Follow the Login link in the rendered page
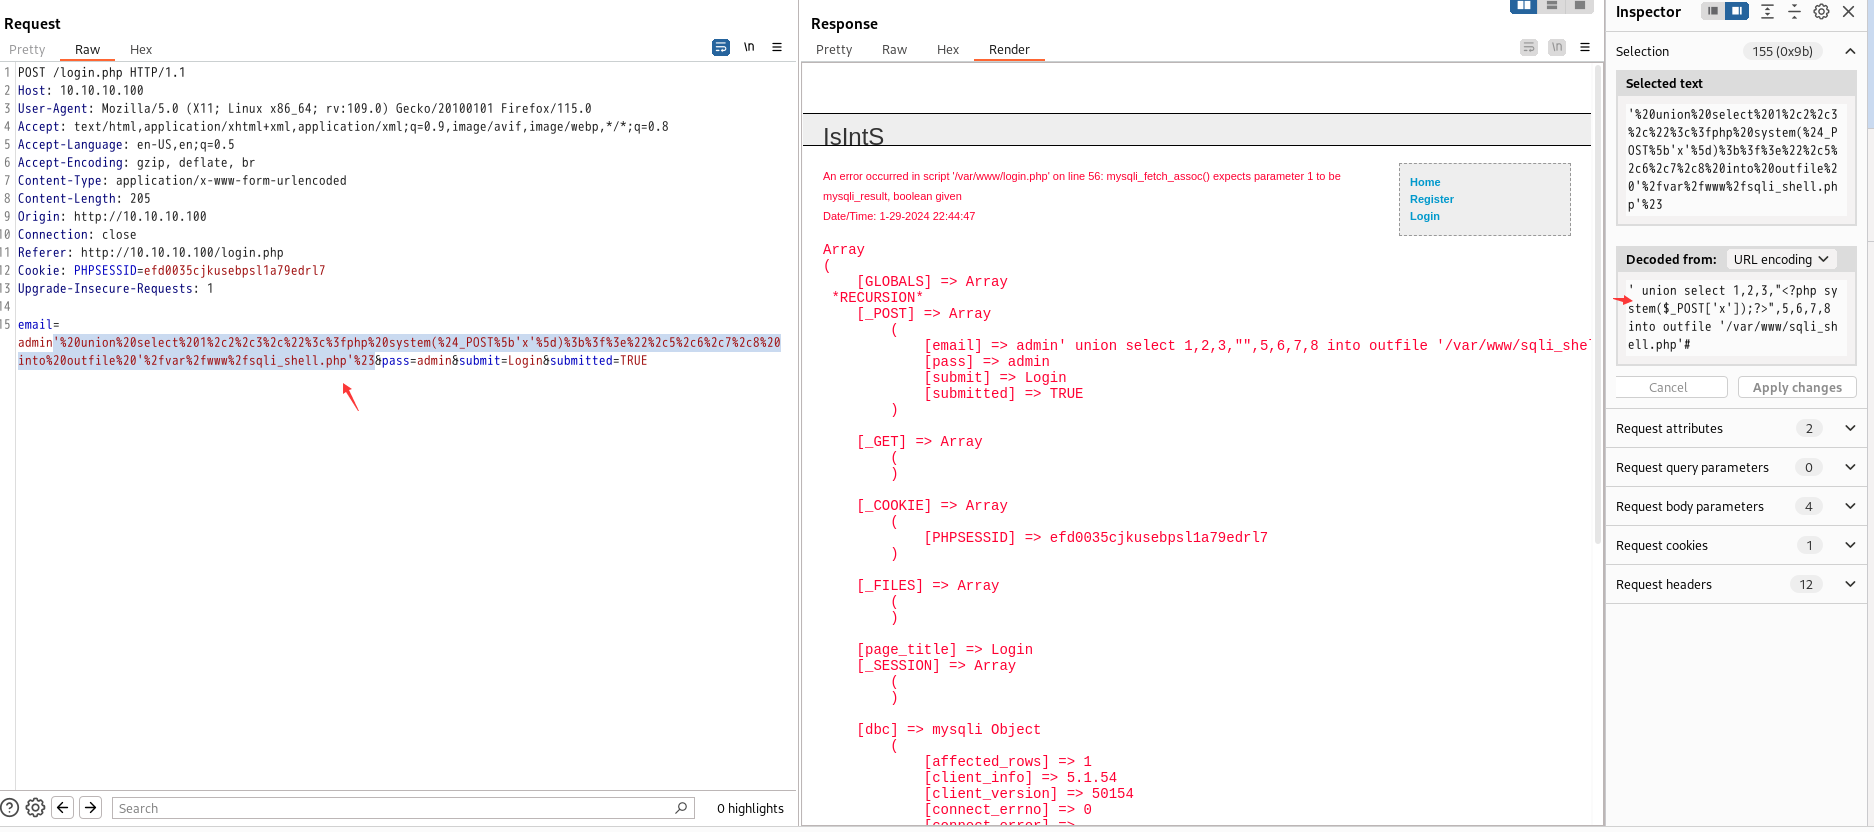This screenshot has height=832, width=1874. coord(1425,216)
